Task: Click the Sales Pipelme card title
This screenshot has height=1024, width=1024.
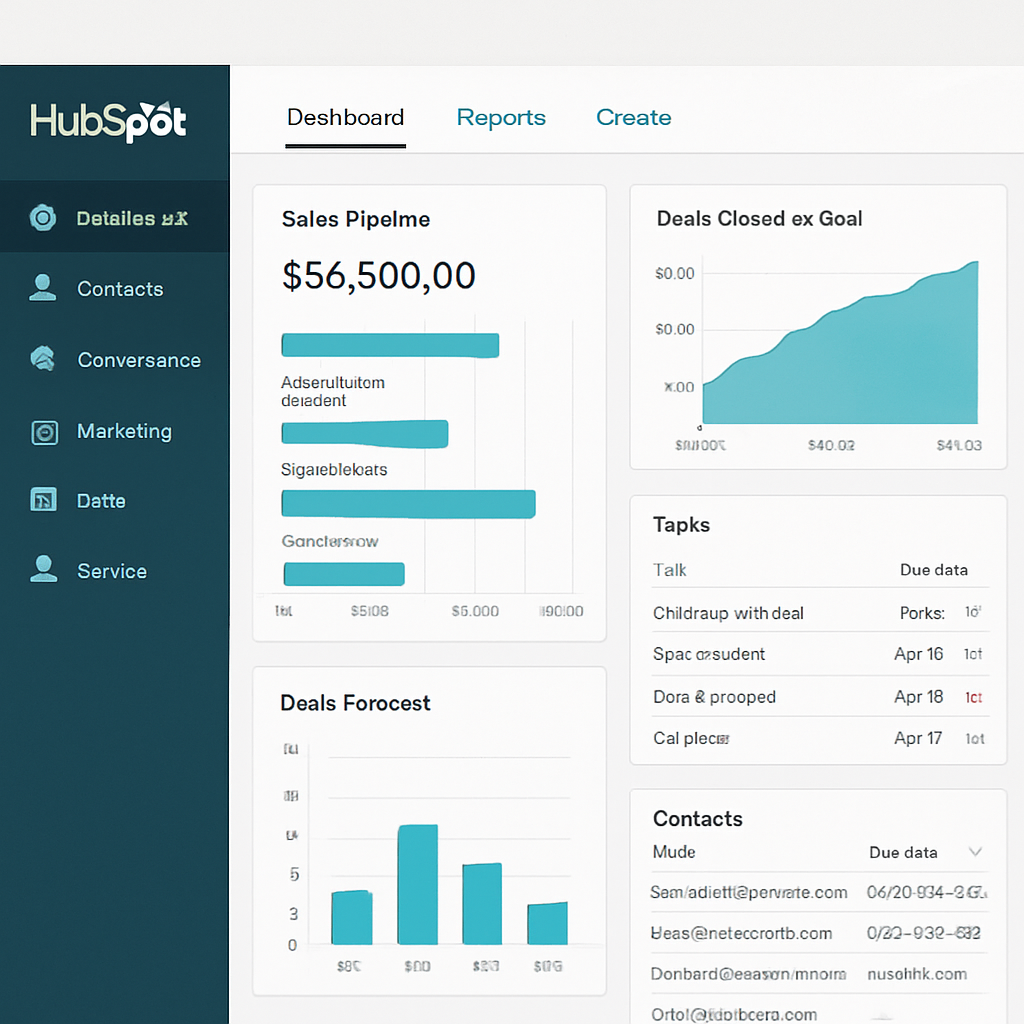Action: pyautogui.click(x=356, y=219)
